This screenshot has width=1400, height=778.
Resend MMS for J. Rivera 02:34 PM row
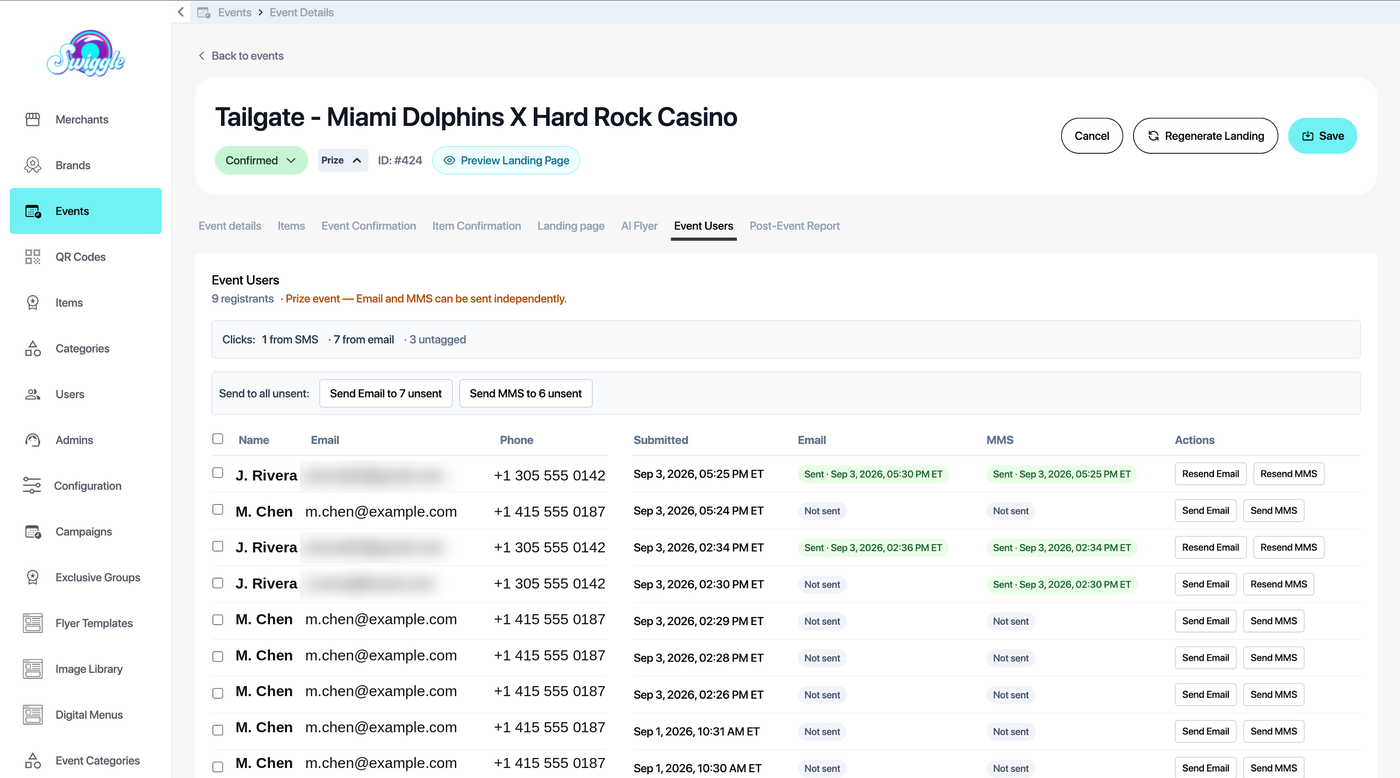tap(1289, 548)
